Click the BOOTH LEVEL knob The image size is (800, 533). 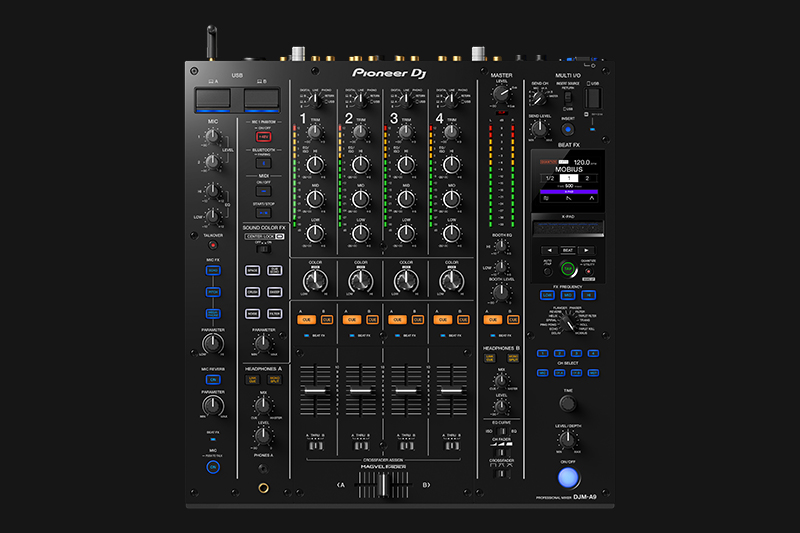click(501, 293)
